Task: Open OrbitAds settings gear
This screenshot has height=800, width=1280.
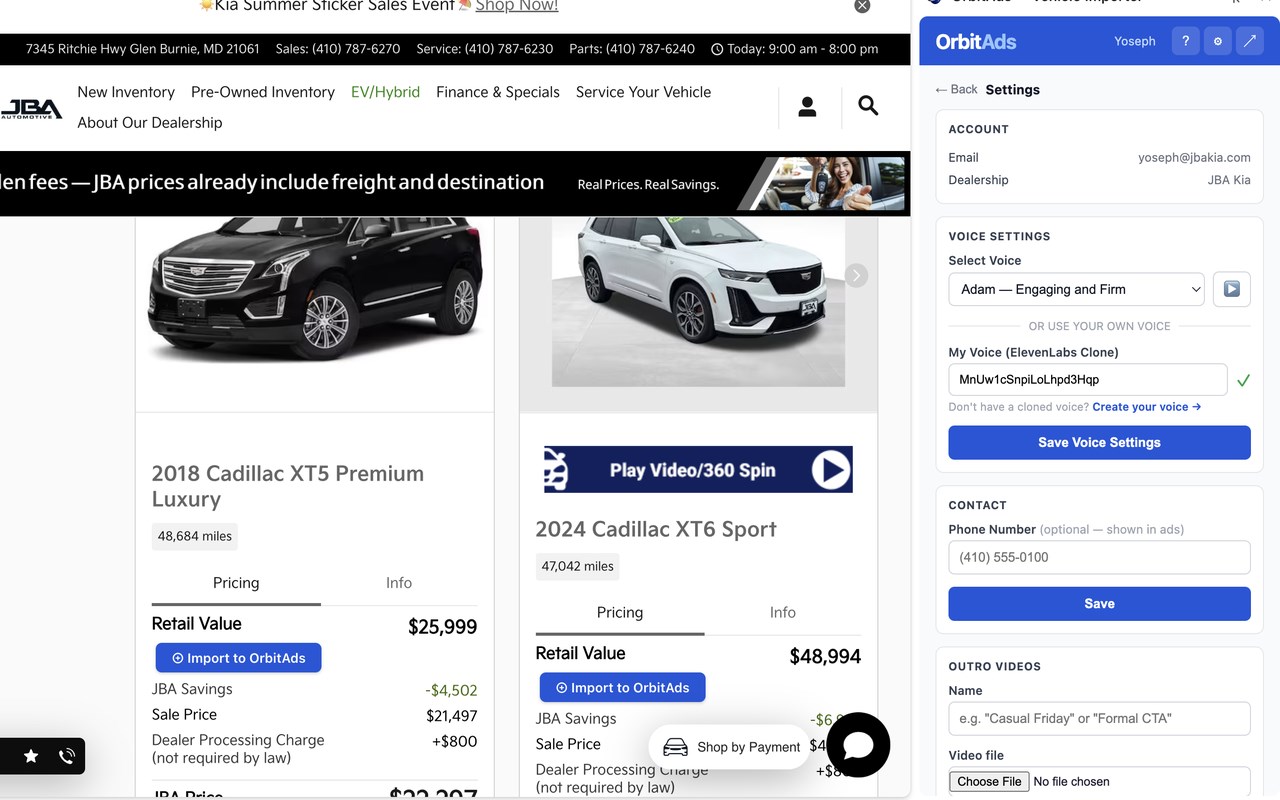Action: coord(1217,41)
